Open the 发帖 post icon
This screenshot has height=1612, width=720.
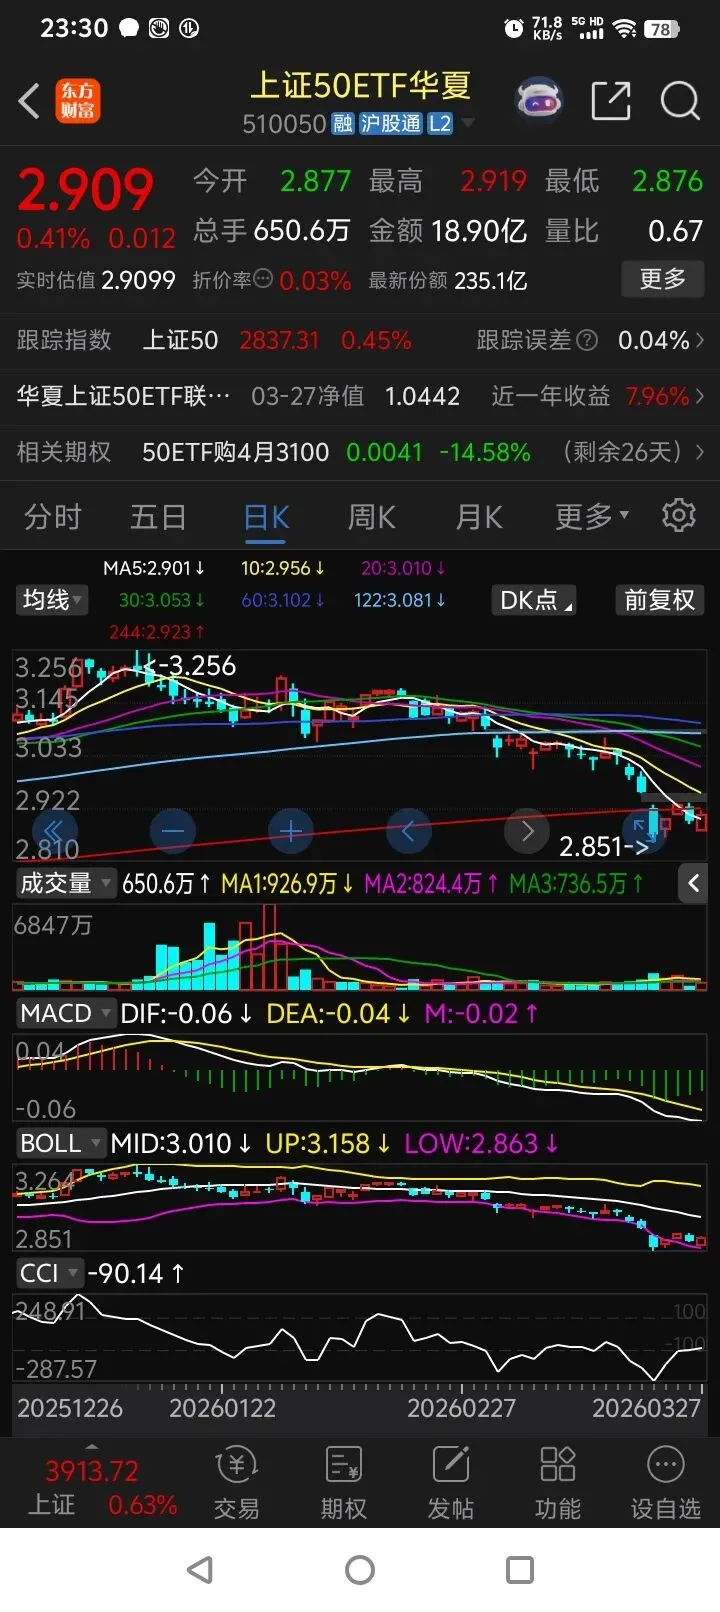[451, 1465]
